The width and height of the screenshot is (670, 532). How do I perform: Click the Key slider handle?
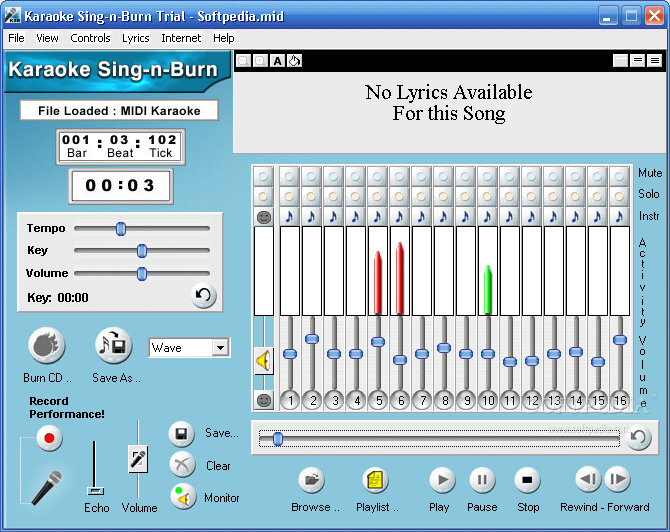[x=142, y=251]
